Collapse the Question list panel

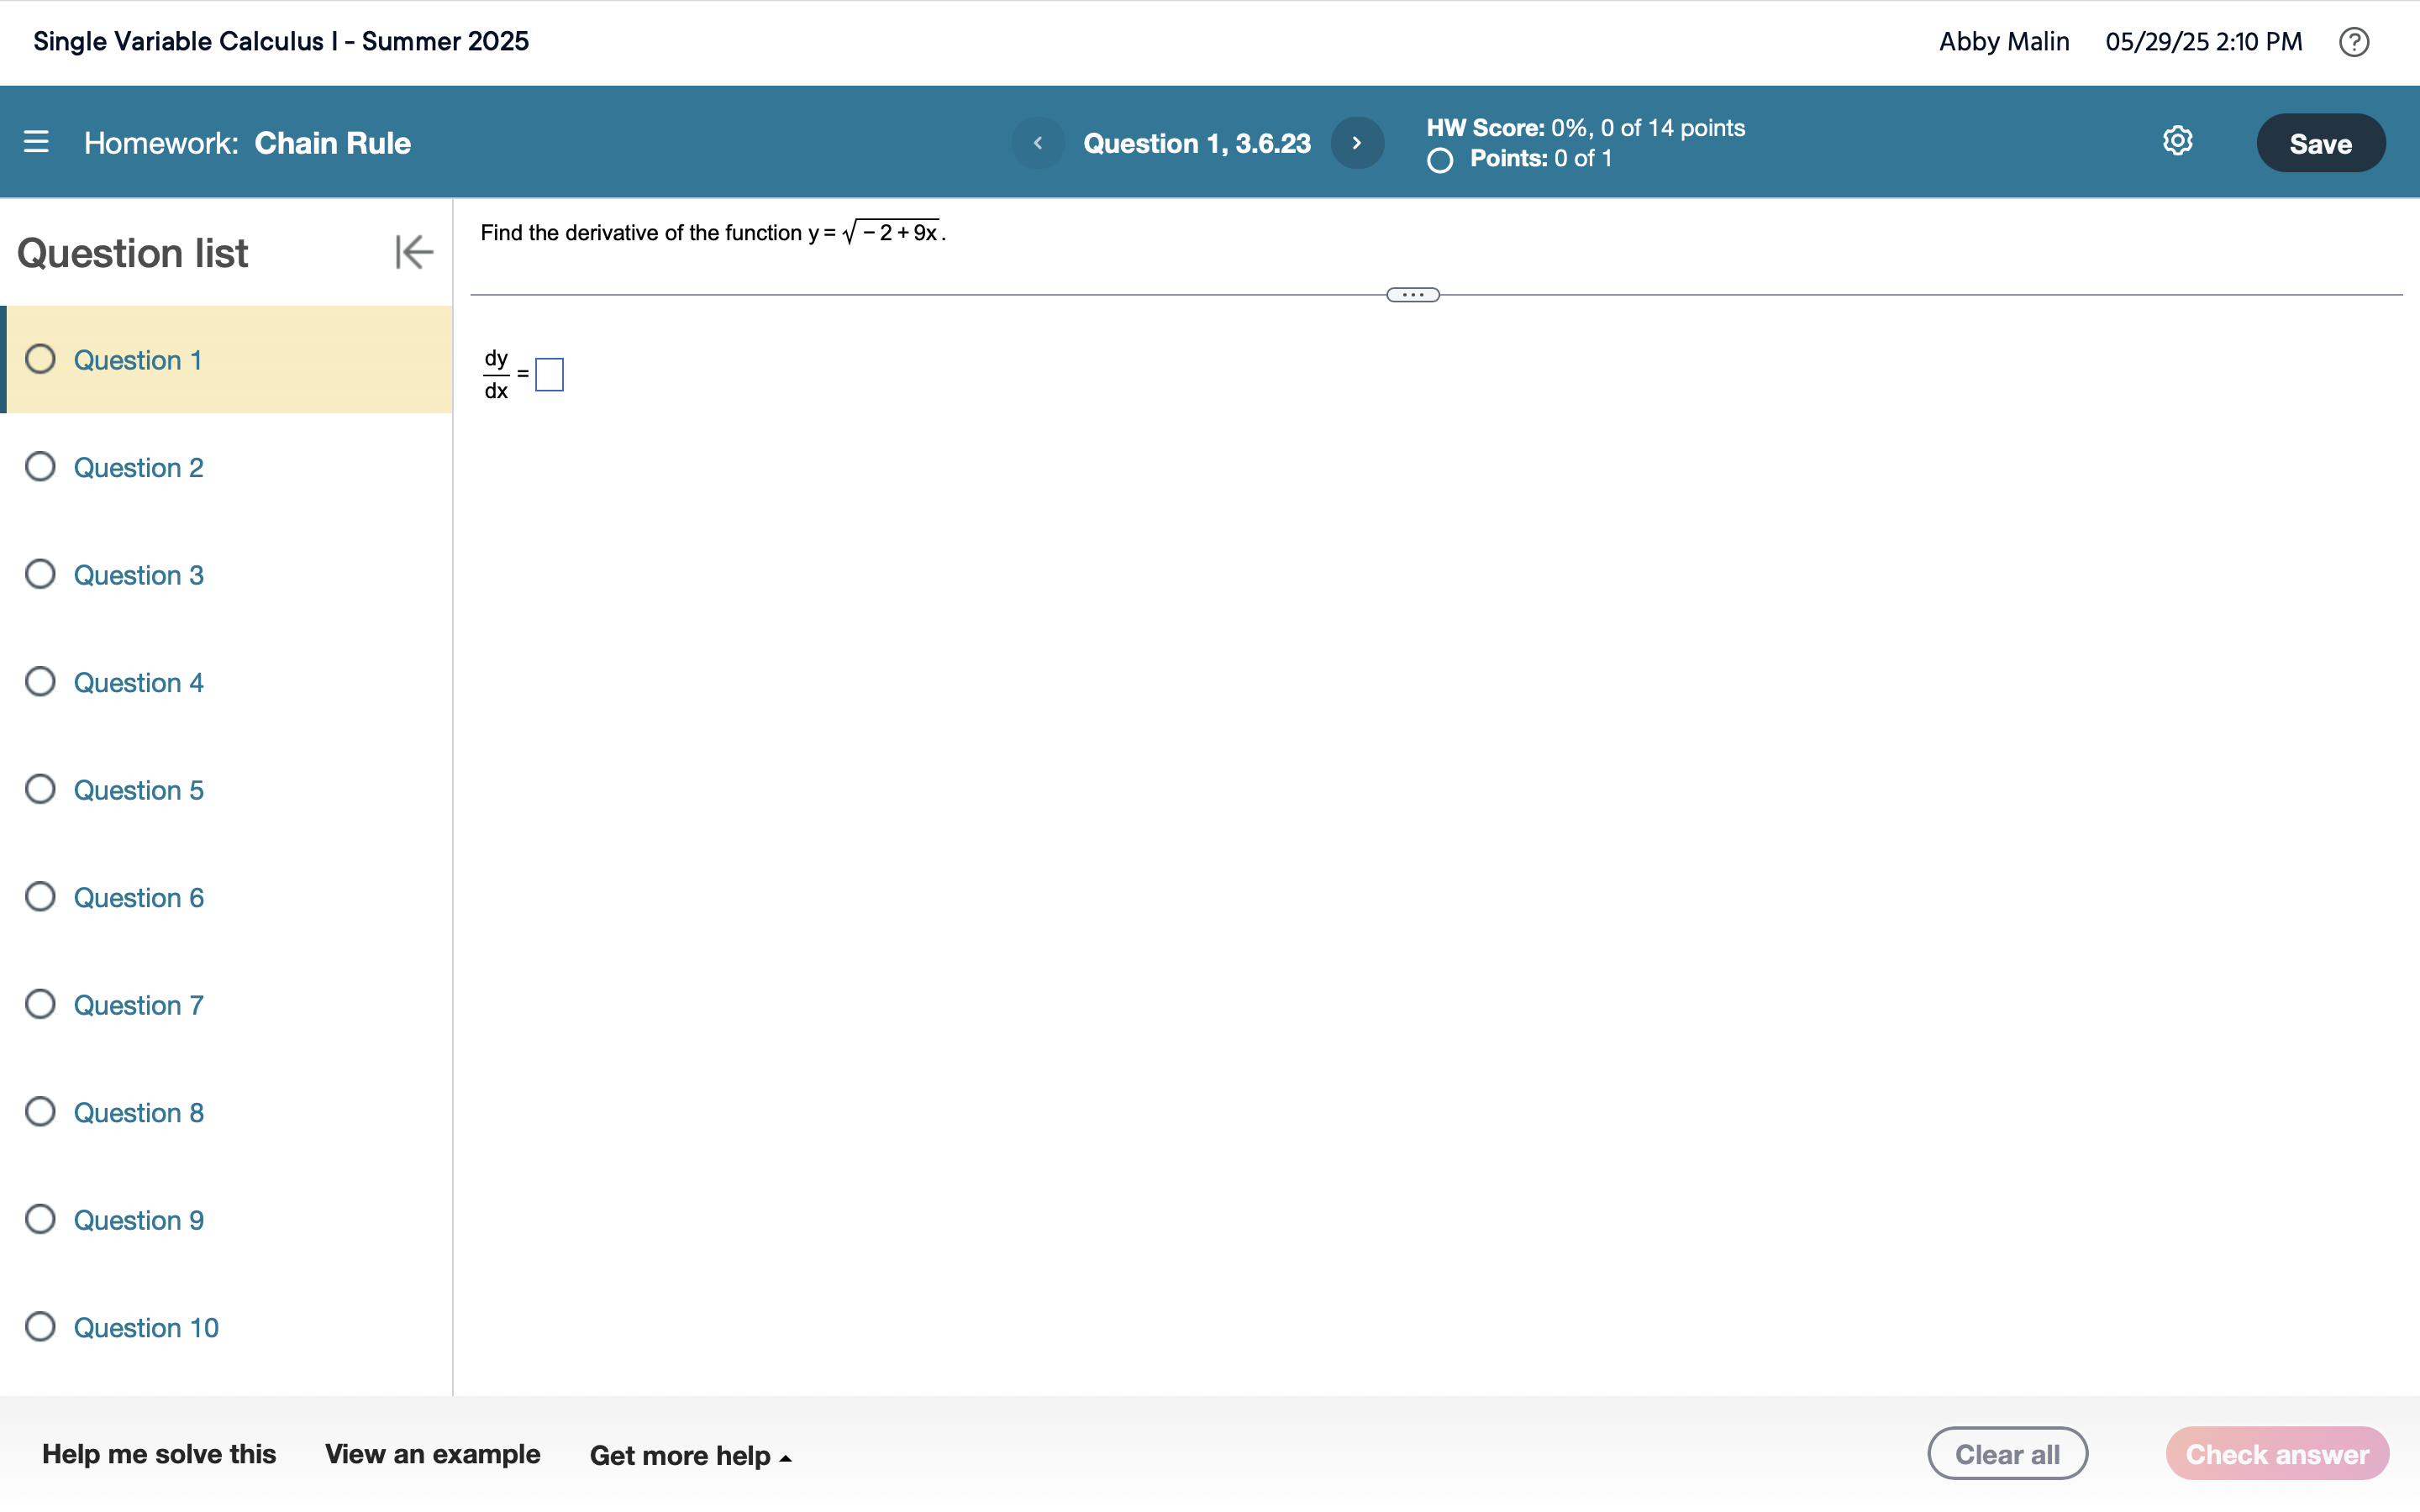413,252
